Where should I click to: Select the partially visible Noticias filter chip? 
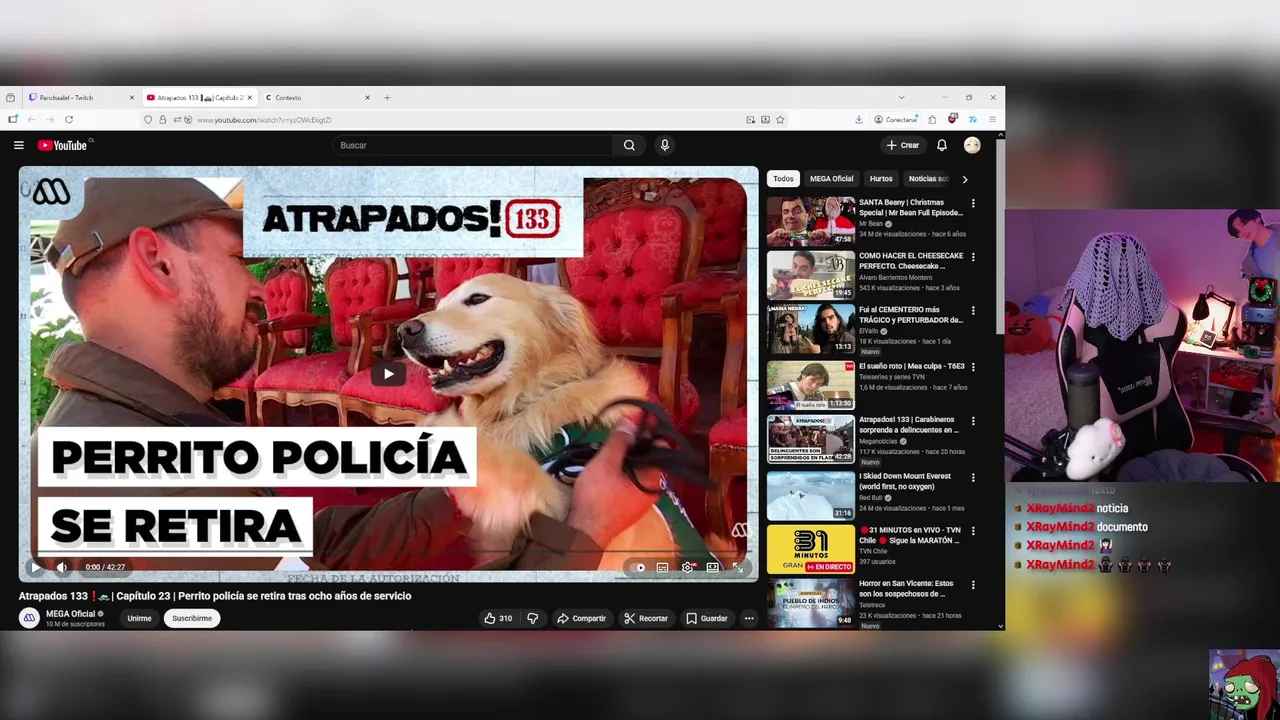click(x=928, y=179)
